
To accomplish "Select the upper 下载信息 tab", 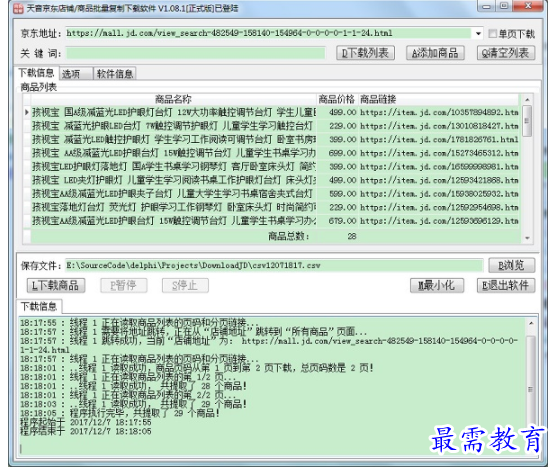I will 36,73.
